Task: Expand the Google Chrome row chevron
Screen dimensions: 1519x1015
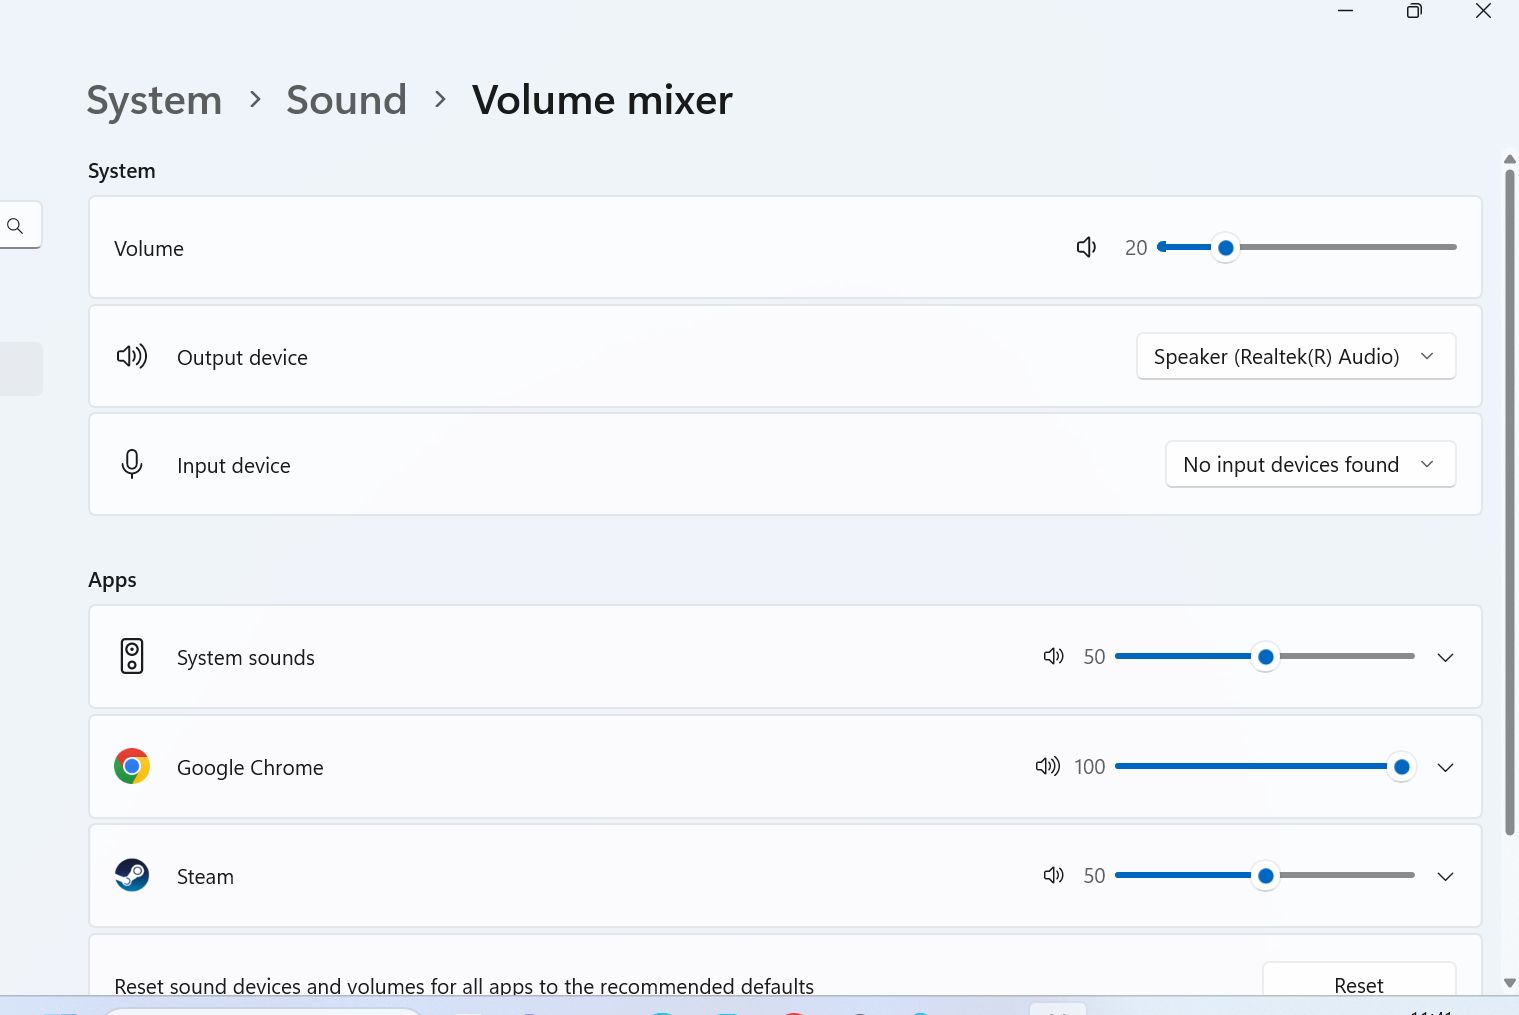Action: tap(1445, 767)
